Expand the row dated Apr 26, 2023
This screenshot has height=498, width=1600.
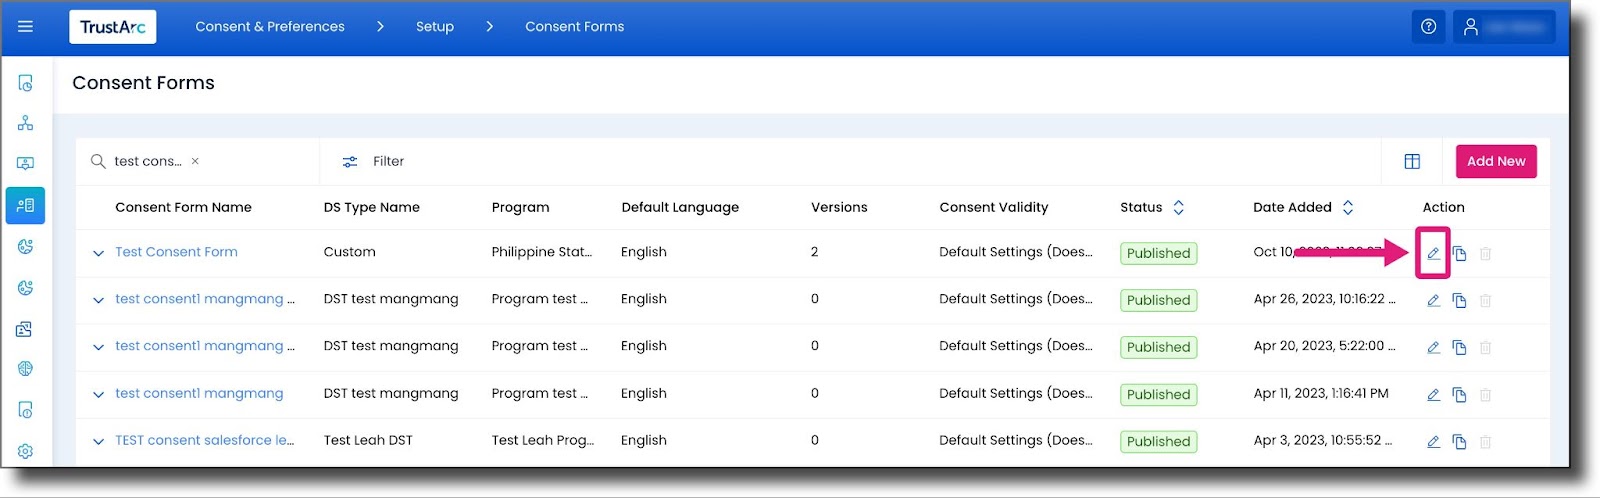(98, 300)
